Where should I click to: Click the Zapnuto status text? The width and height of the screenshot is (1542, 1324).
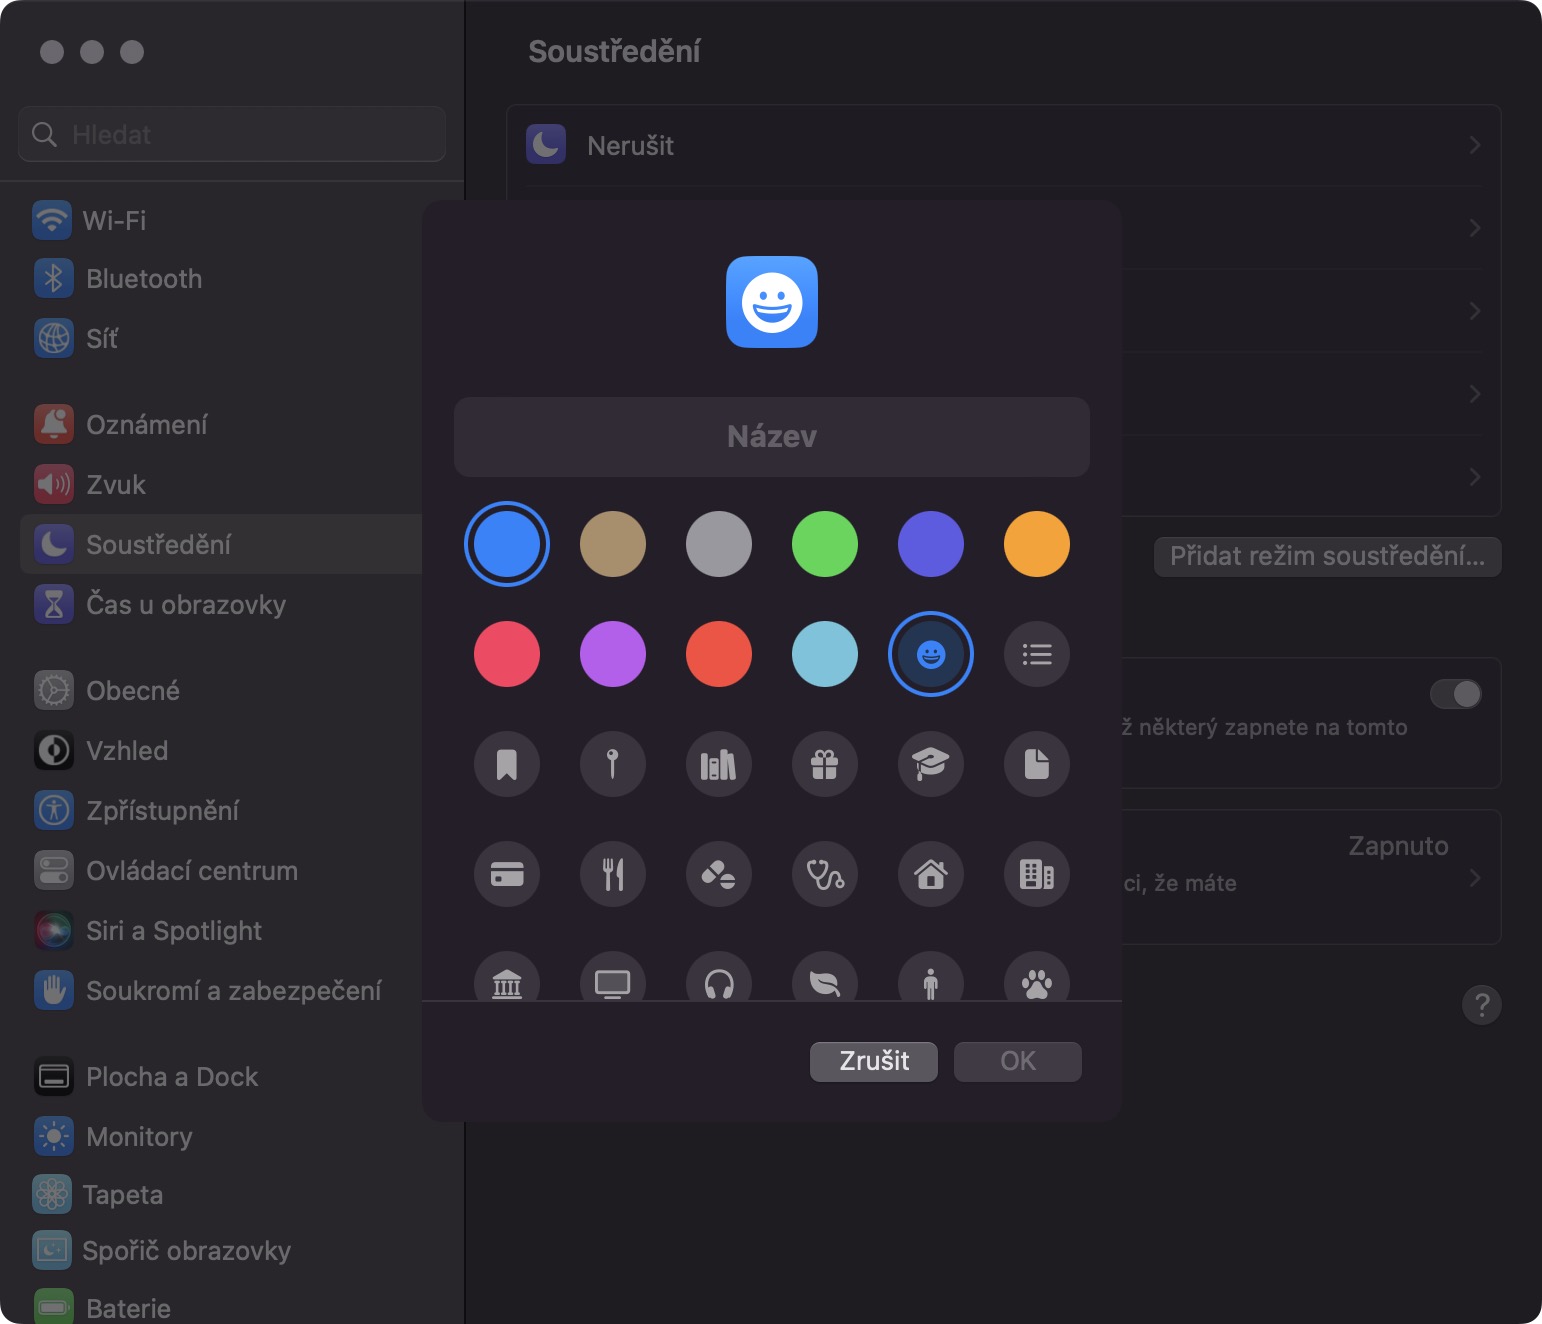coord(1398,846)
